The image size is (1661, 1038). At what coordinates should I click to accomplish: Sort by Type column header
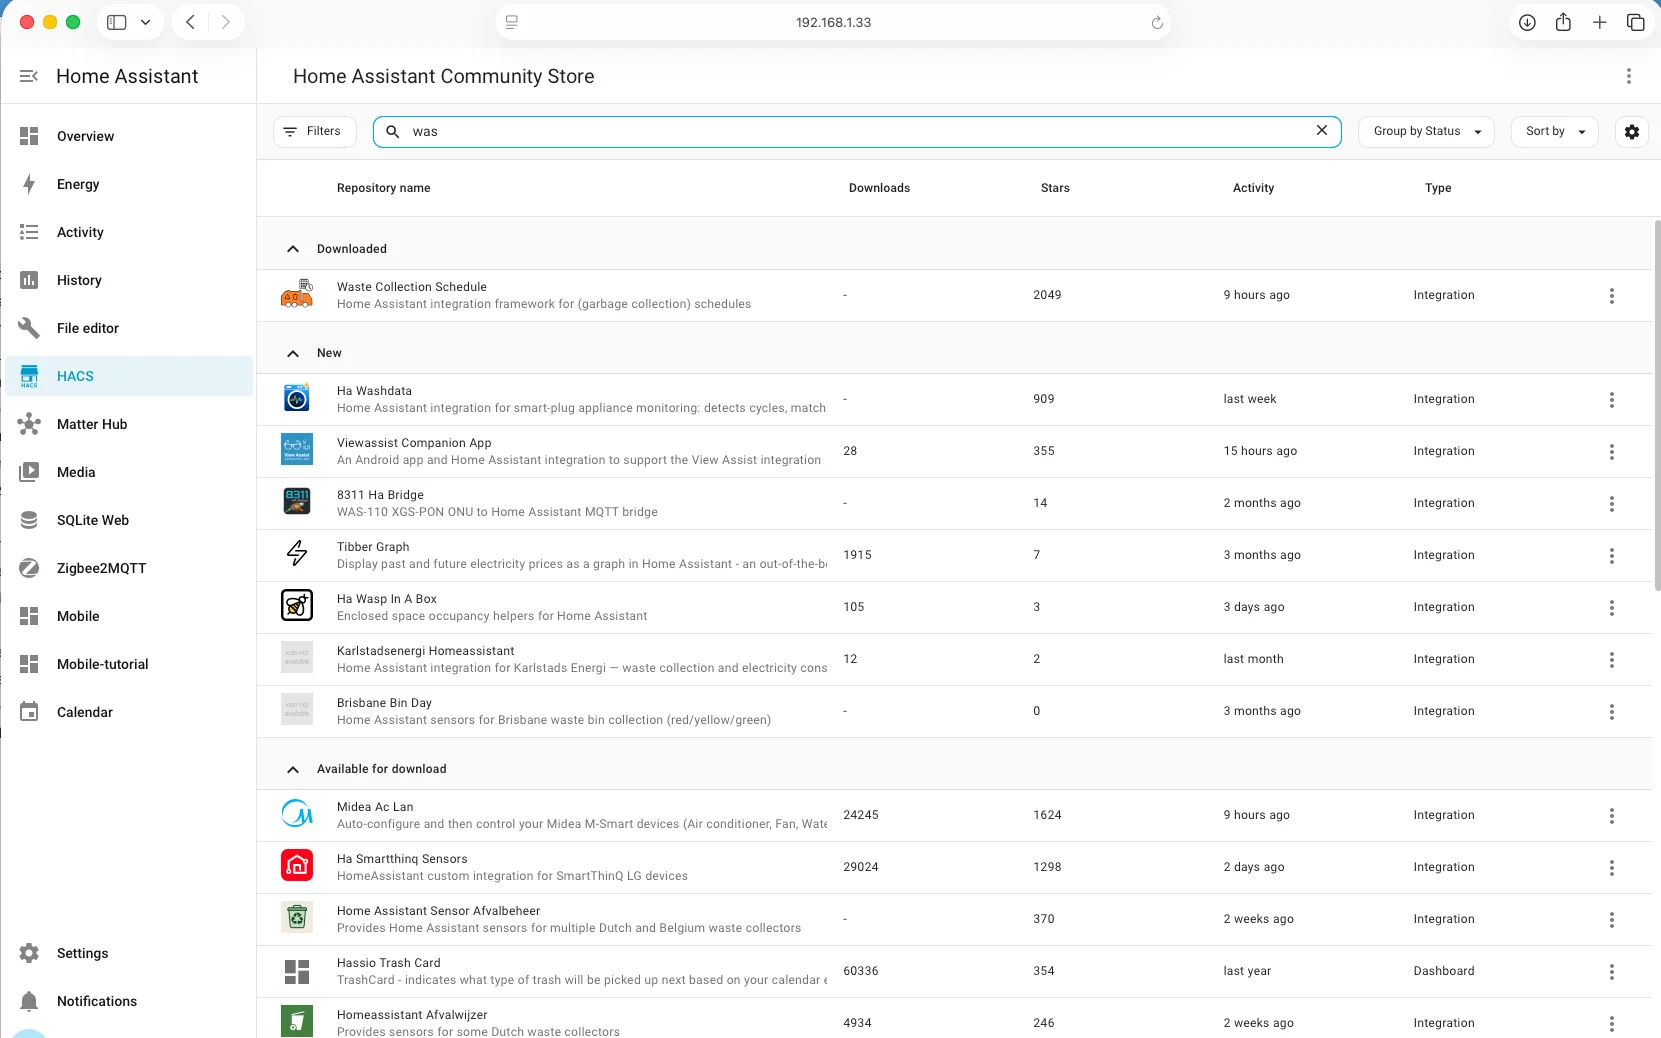coord(1438,188)
